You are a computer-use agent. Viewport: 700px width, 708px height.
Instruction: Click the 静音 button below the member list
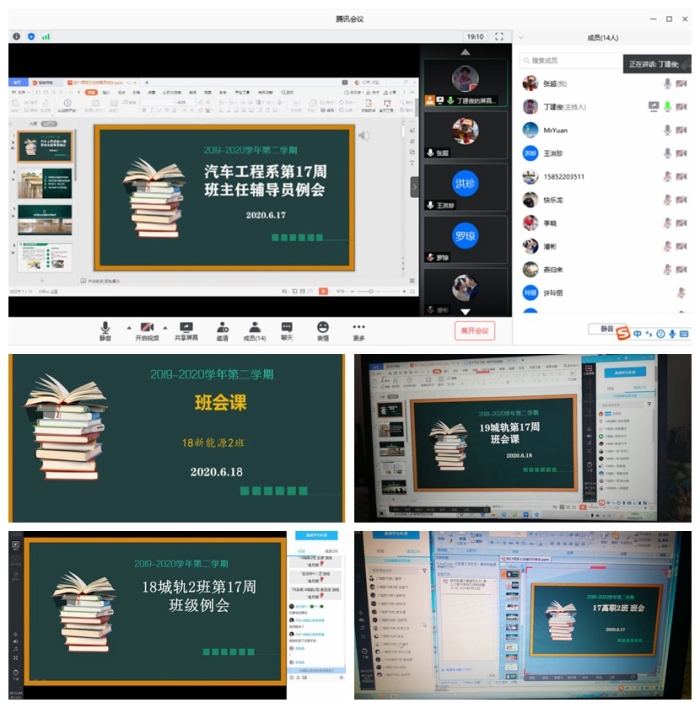click(x=606, y=328)
